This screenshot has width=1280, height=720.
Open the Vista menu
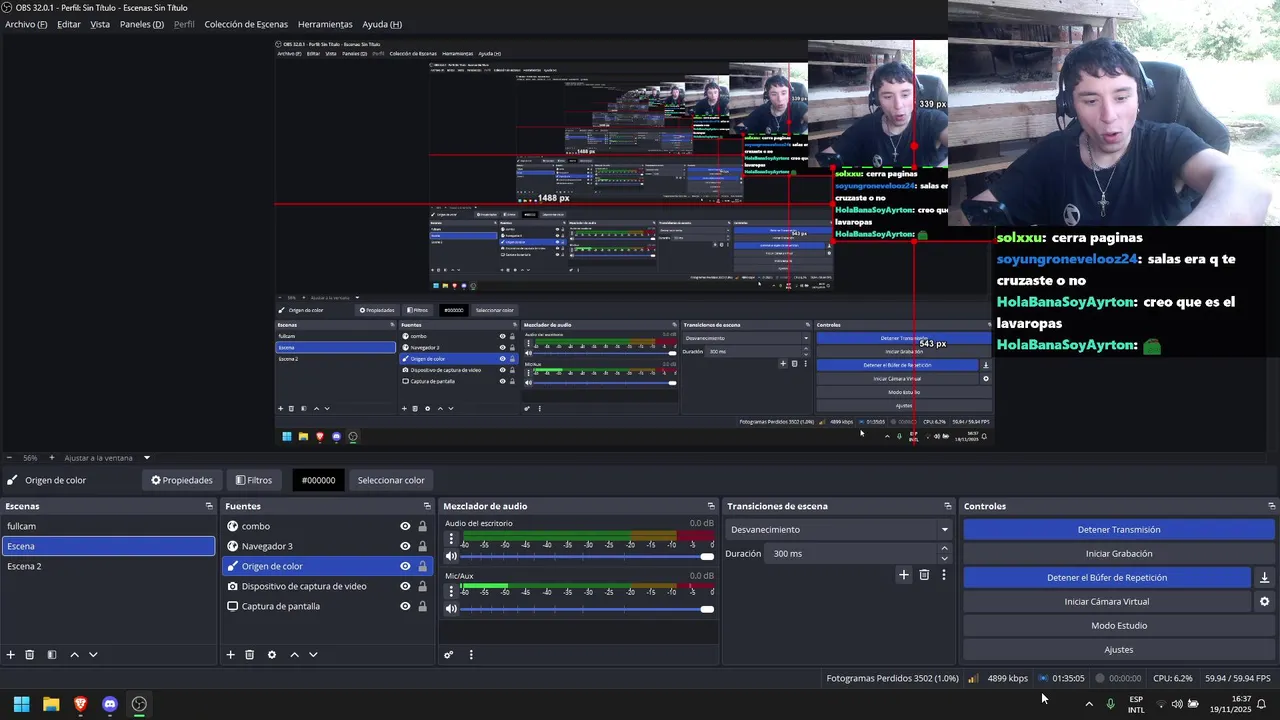coord(100,24)
